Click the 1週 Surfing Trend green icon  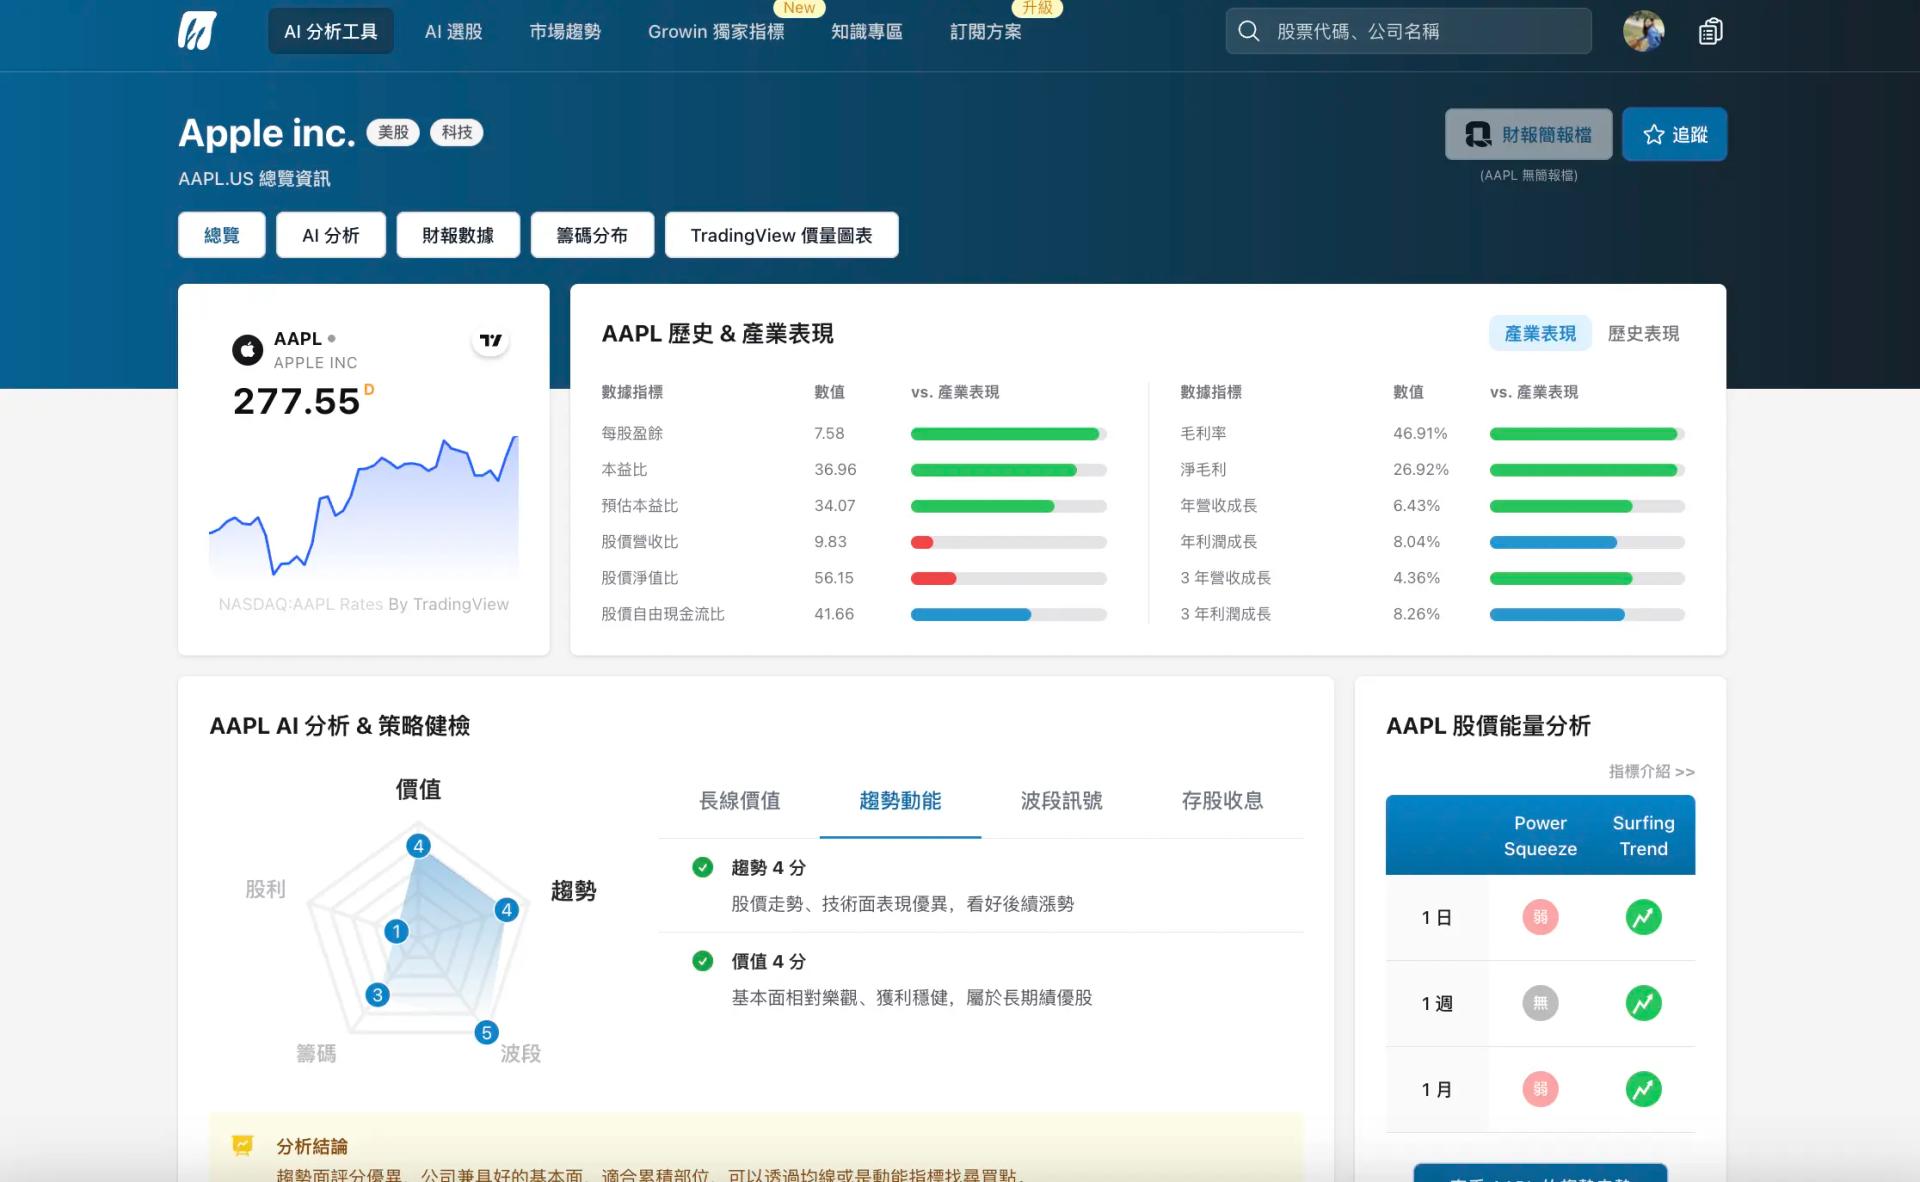pos(1643,1003)
